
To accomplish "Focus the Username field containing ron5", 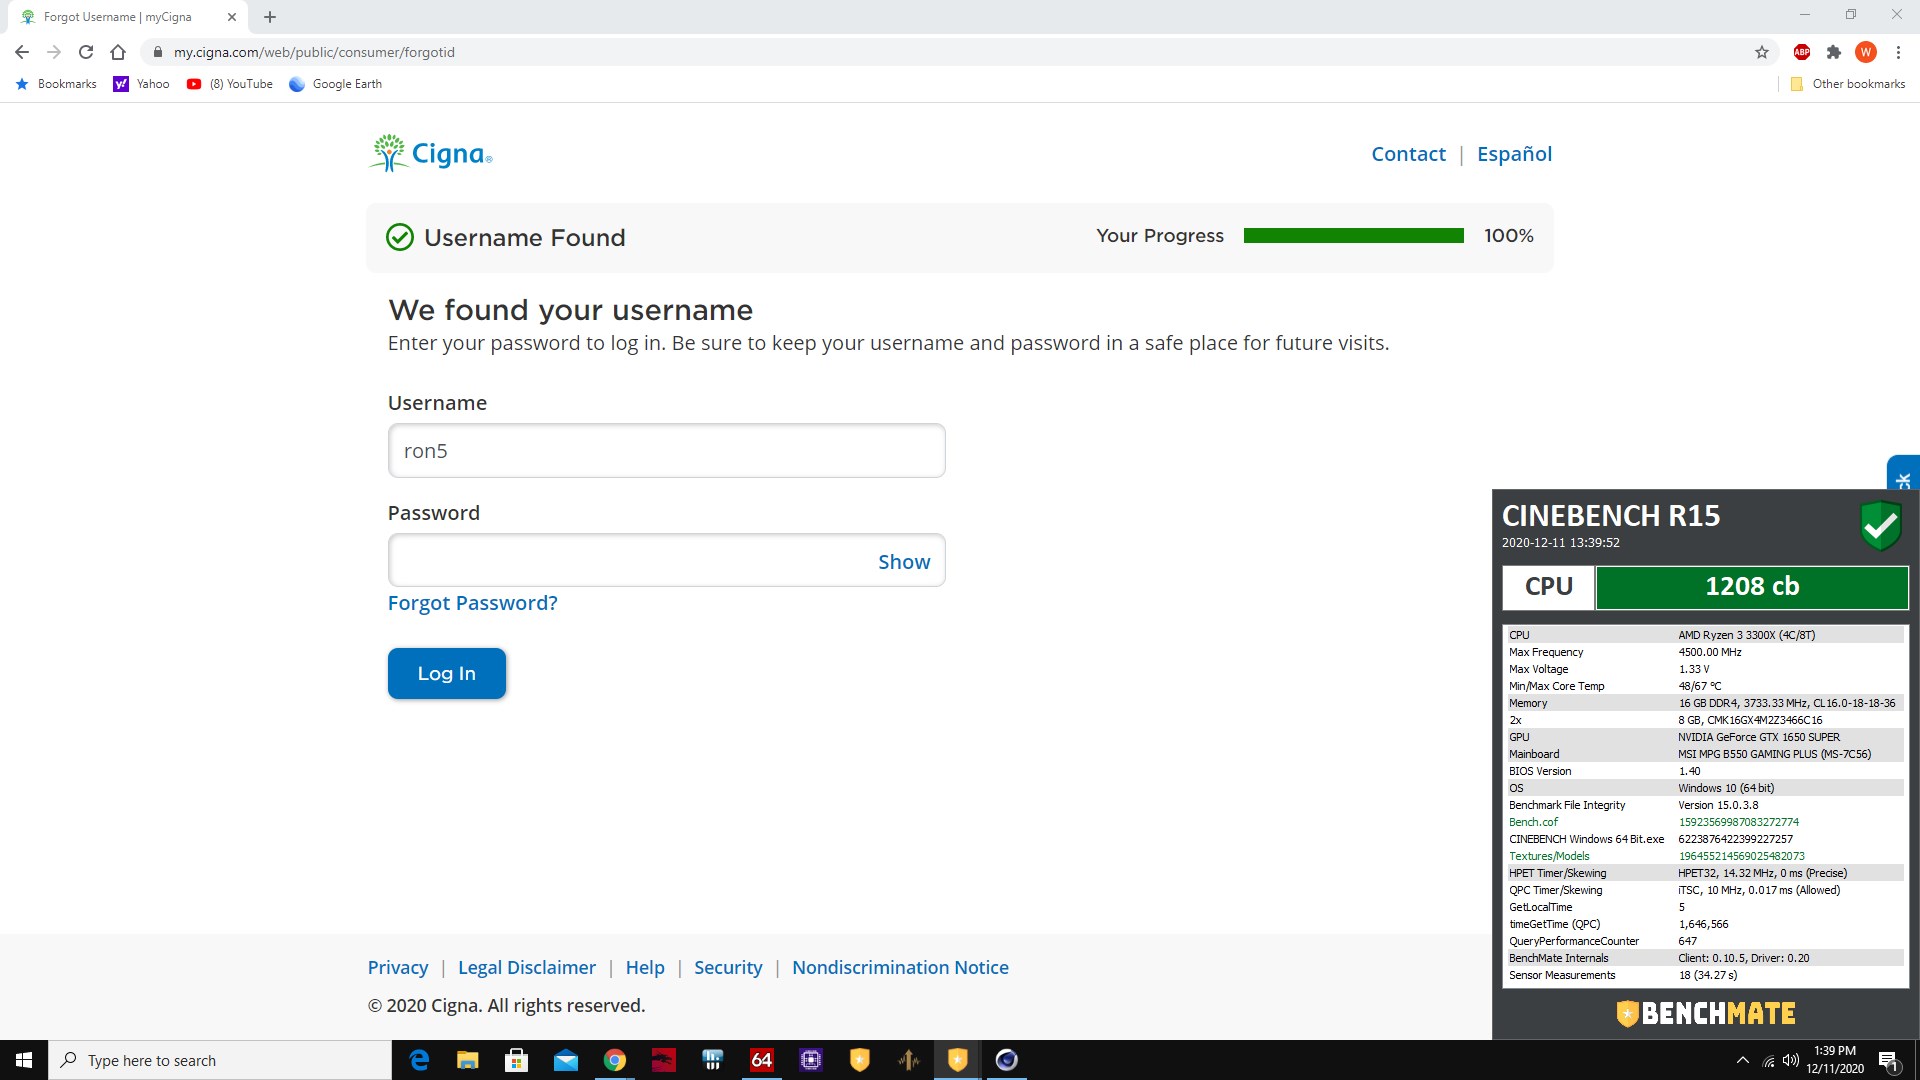I will 666,451.
